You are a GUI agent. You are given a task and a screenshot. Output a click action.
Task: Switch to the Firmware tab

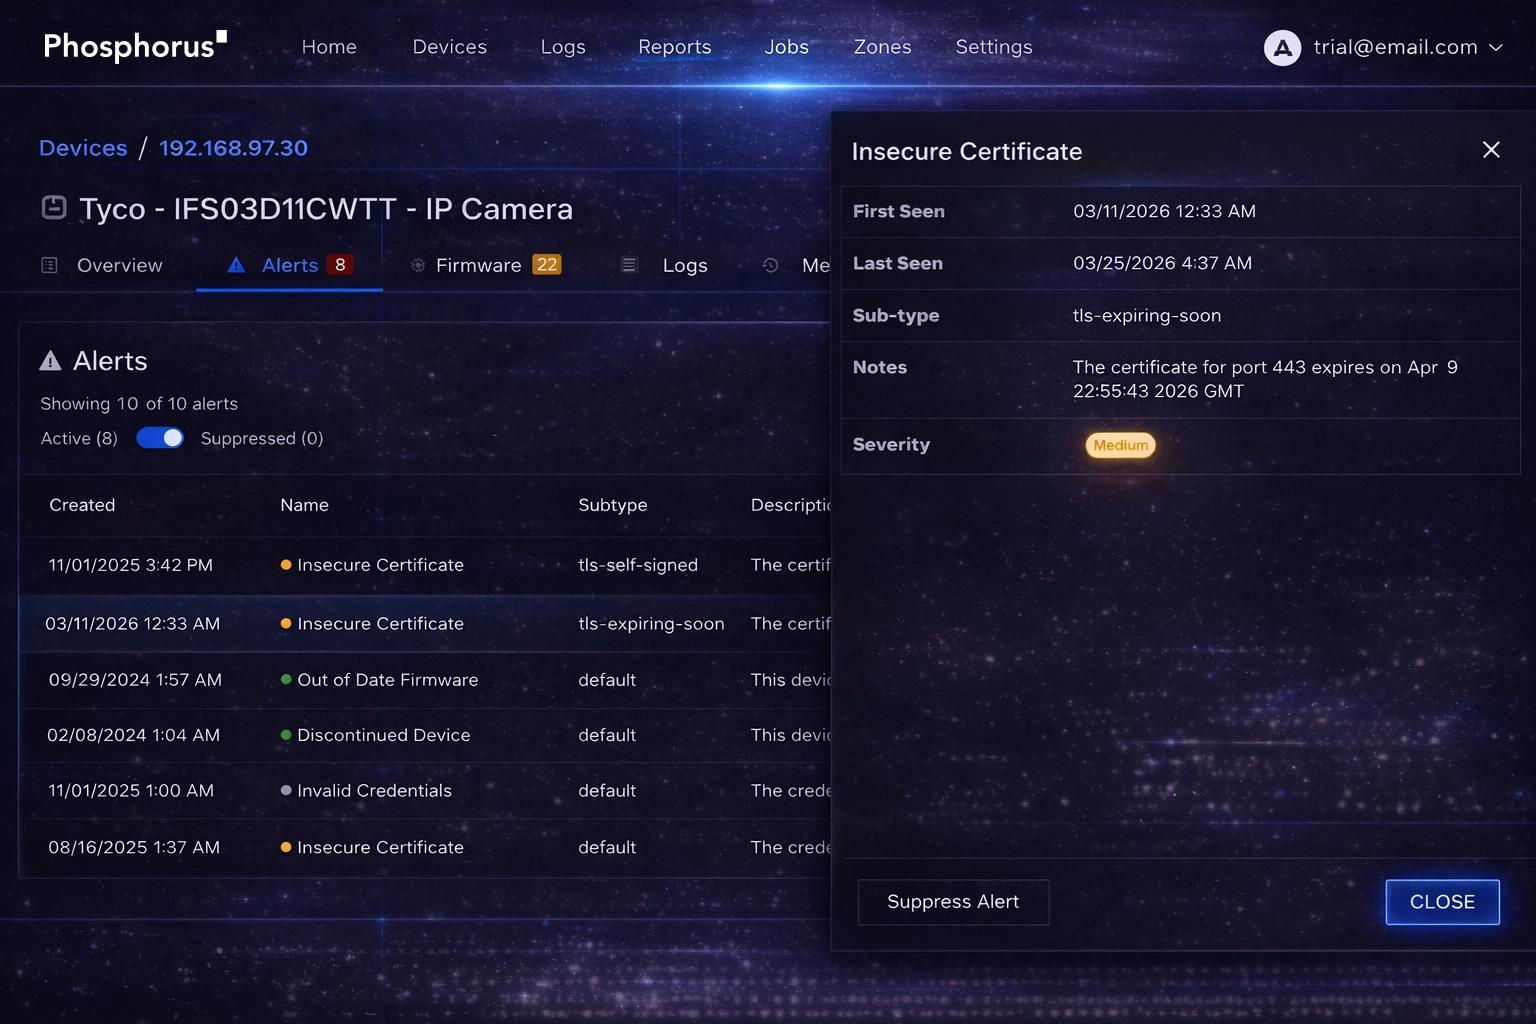click(x=478, y=264)
